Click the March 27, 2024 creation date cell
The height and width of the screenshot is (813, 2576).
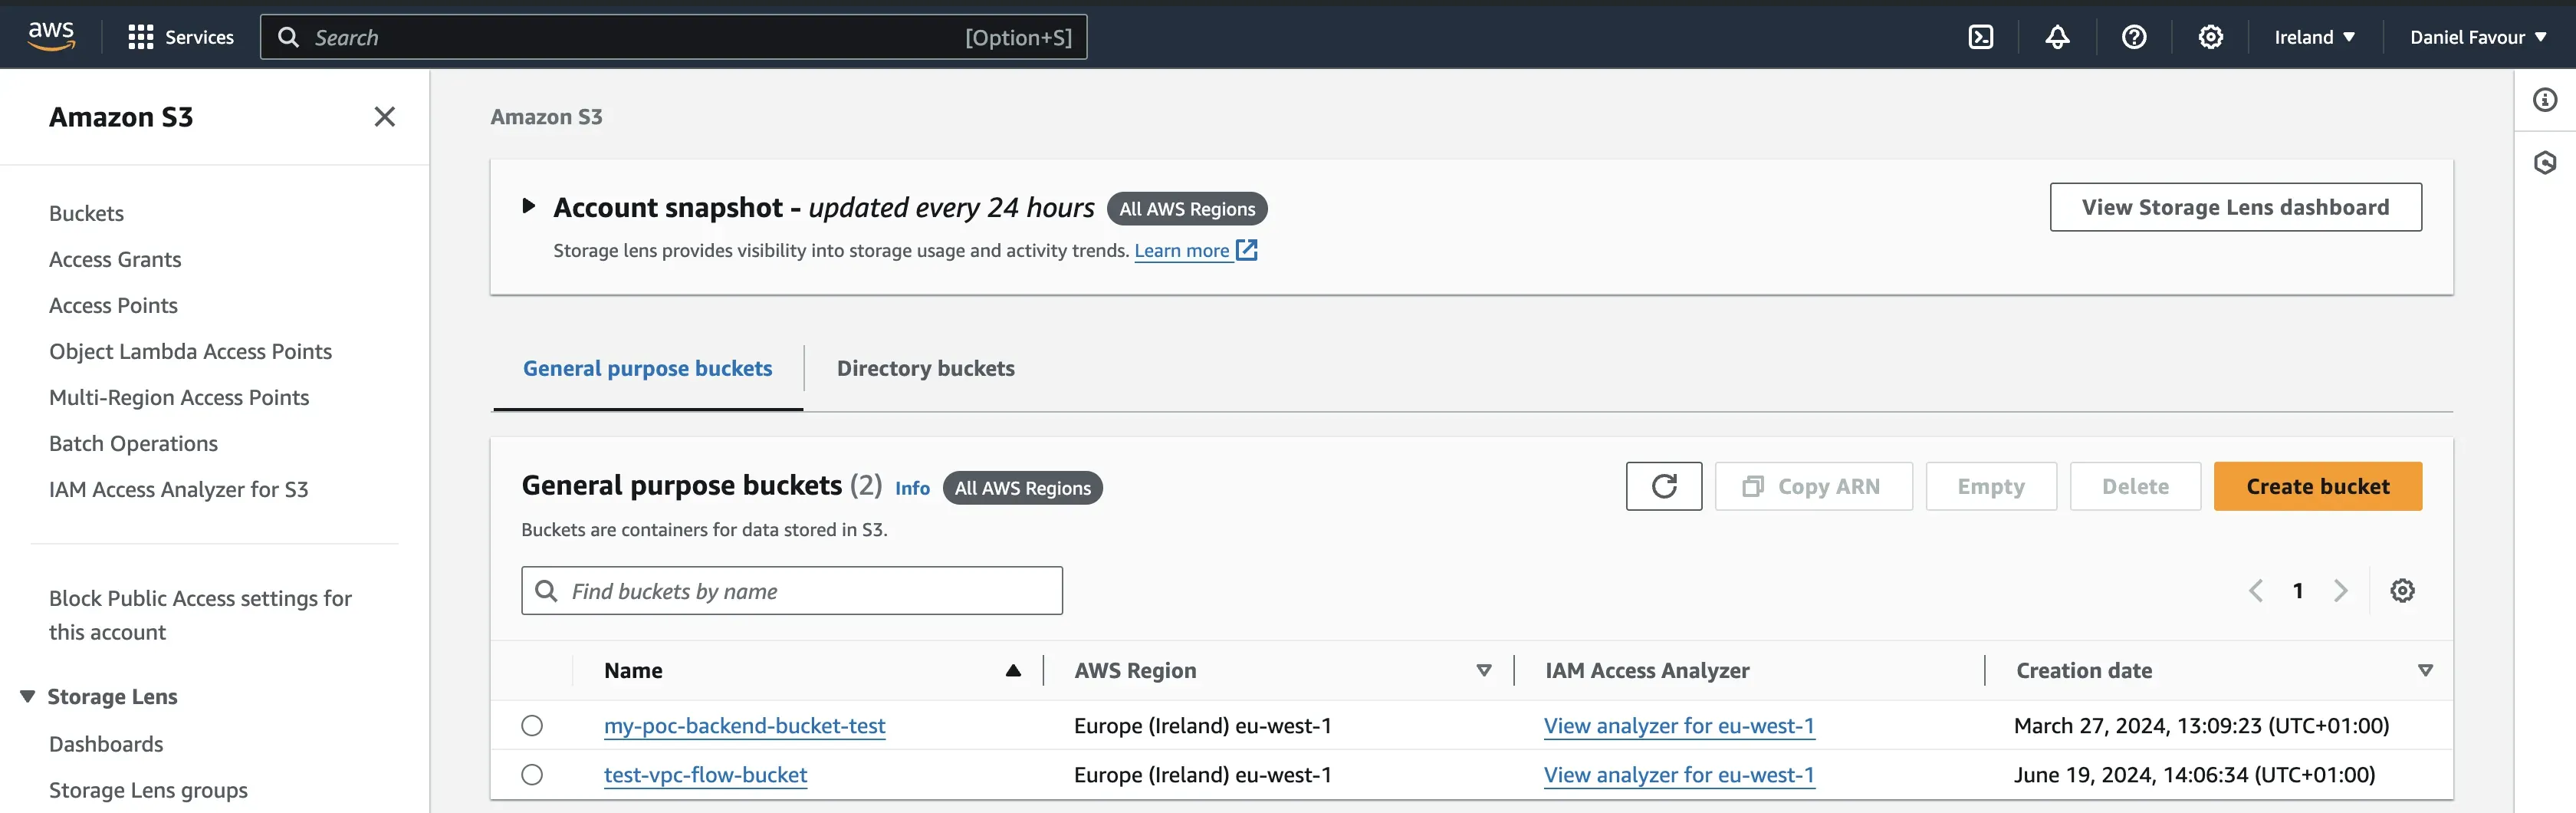(2201, 725)
